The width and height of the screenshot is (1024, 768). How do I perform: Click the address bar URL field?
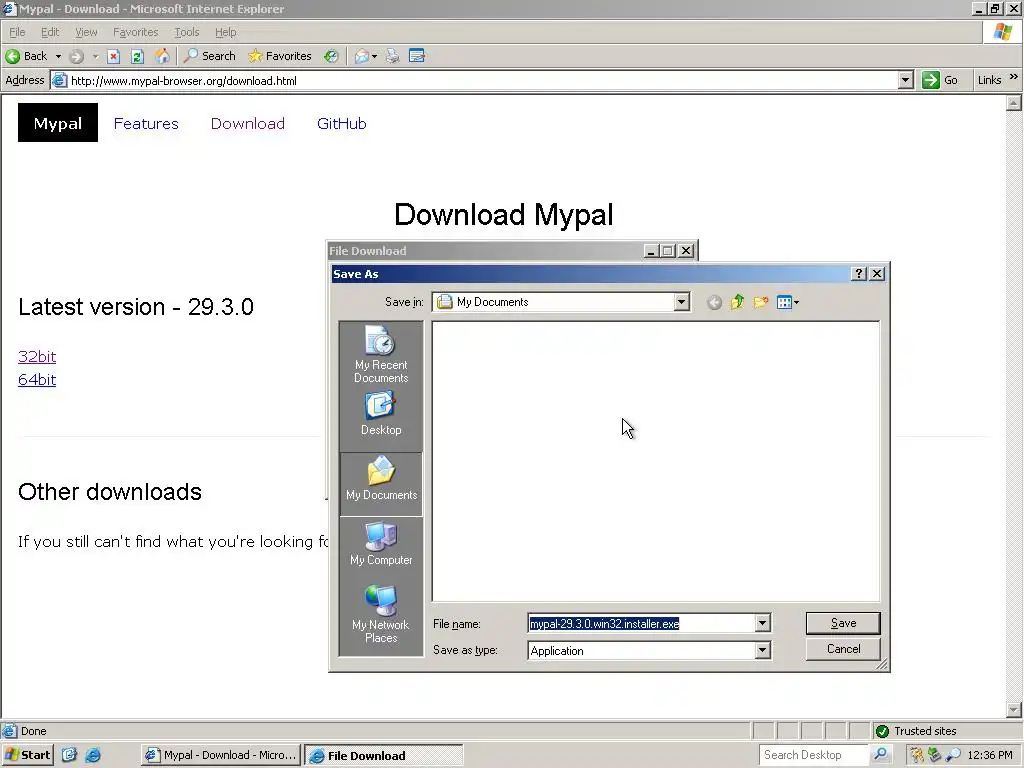pos(483,80)
